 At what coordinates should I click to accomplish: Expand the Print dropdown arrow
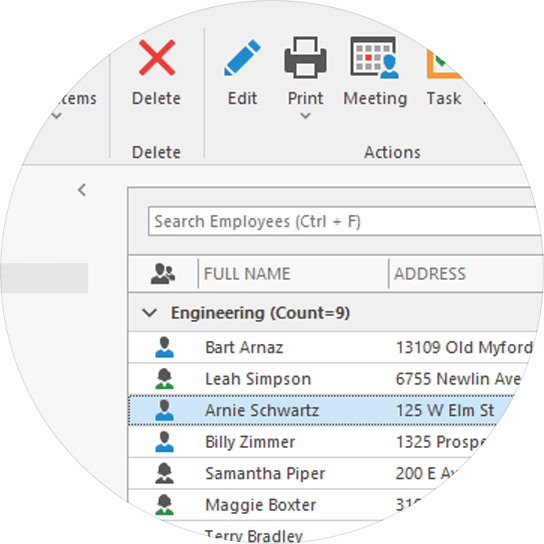(305, 116)
